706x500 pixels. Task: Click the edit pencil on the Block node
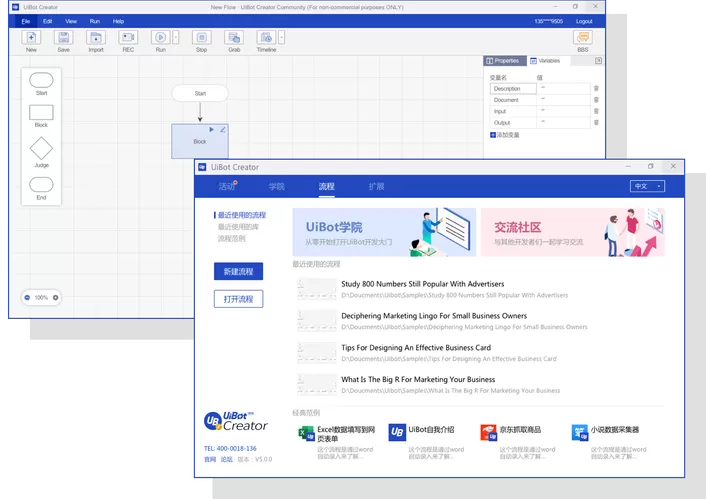pyautogui.click(x=222, y=130)
